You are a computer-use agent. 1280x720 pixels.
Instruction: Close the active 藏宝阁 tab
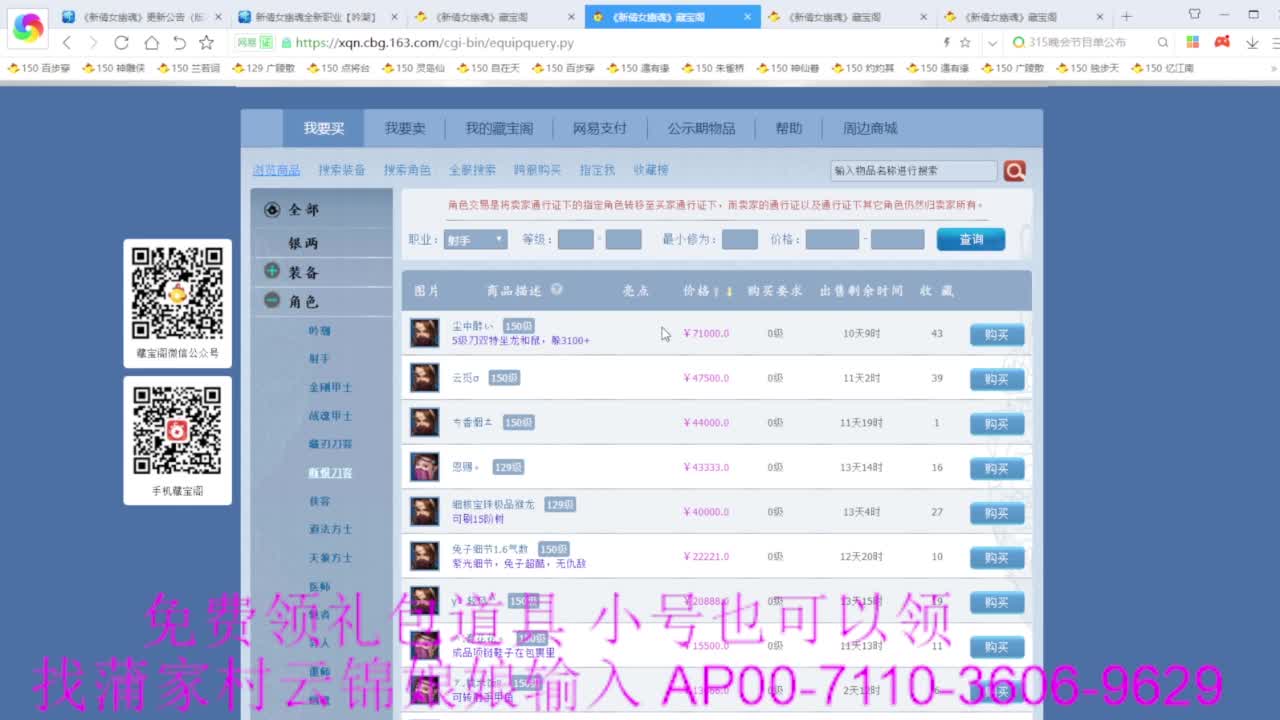pos(748,17)
